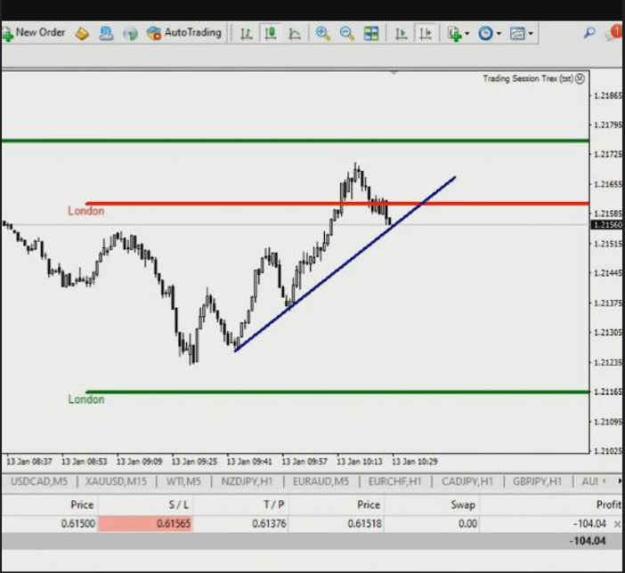Click the 13 Jan 08:37 time label

tap(29, 461)
